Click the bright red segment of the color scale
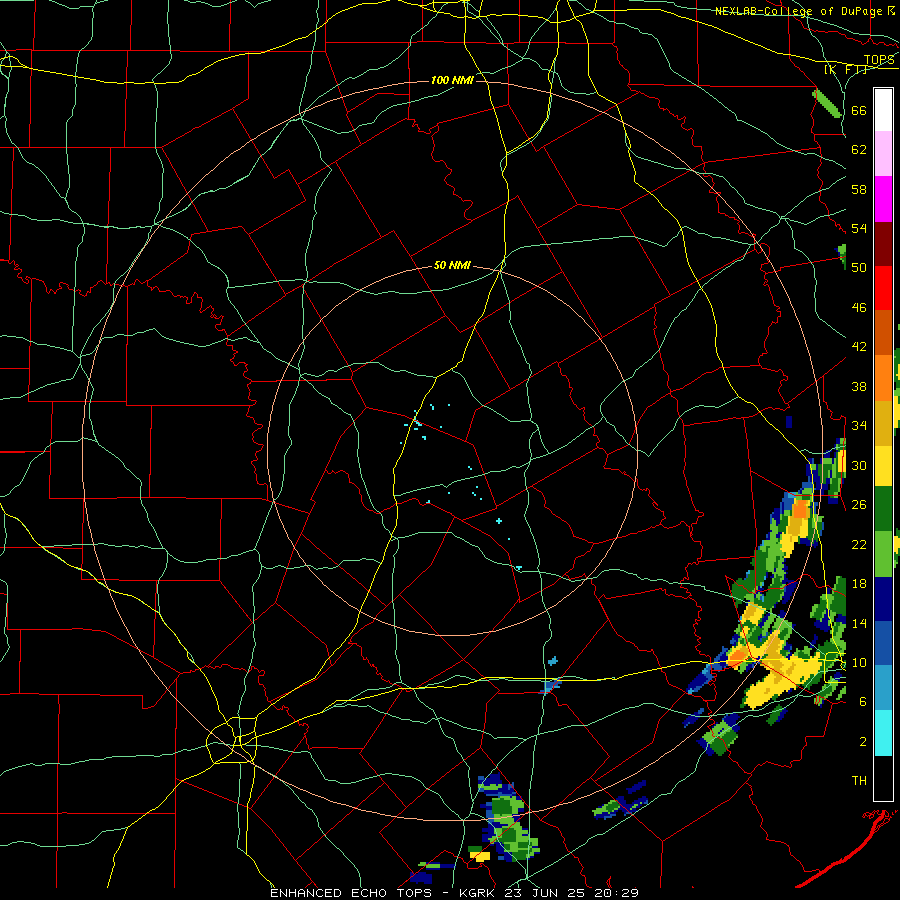This screenshot has height=900, width=900. (x=883, y=288)
